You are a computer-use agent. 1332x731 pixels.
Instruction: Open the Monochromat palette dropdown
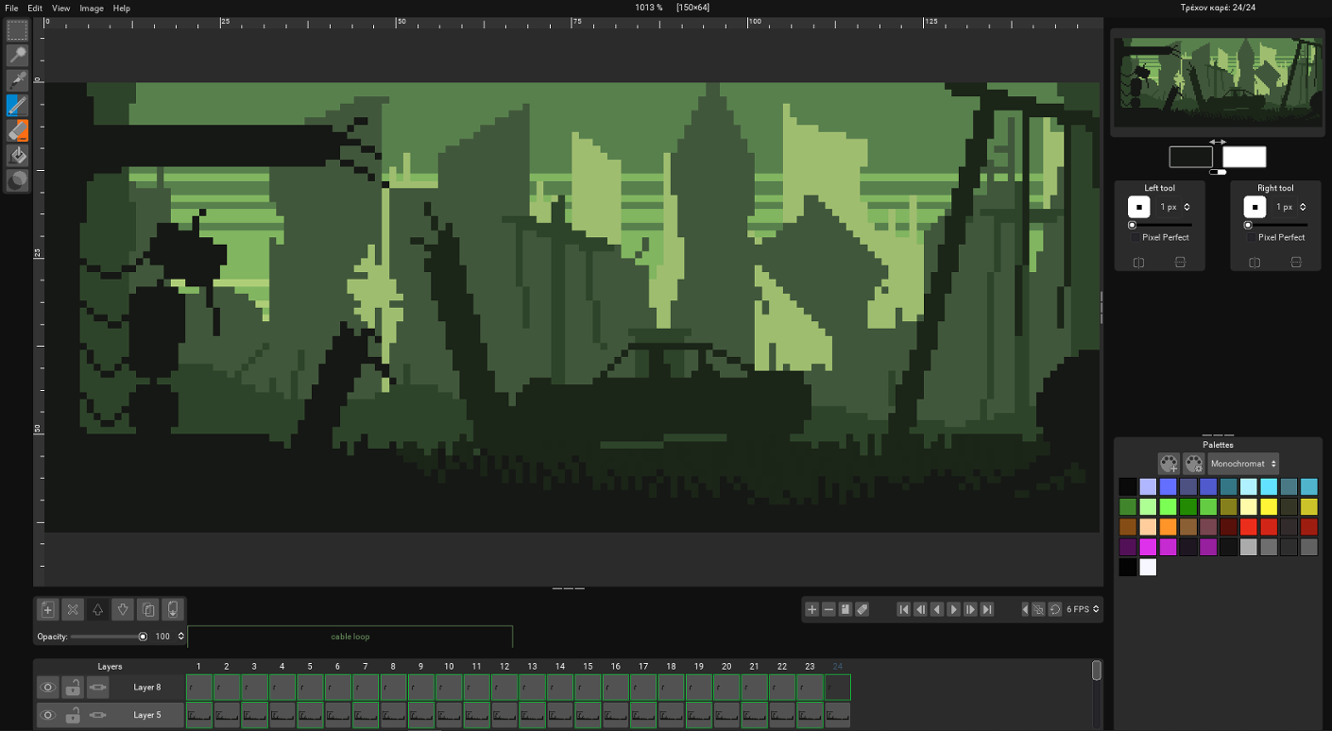[x=1242, y=463]
